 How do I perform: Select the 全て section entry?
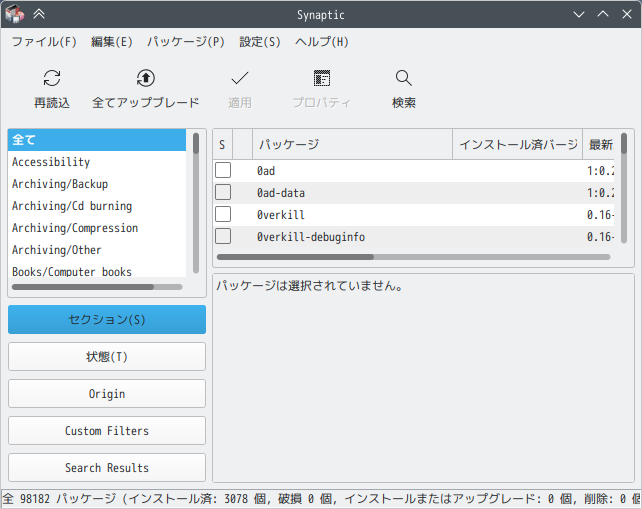pyautogui.click(x=97, y=140)
